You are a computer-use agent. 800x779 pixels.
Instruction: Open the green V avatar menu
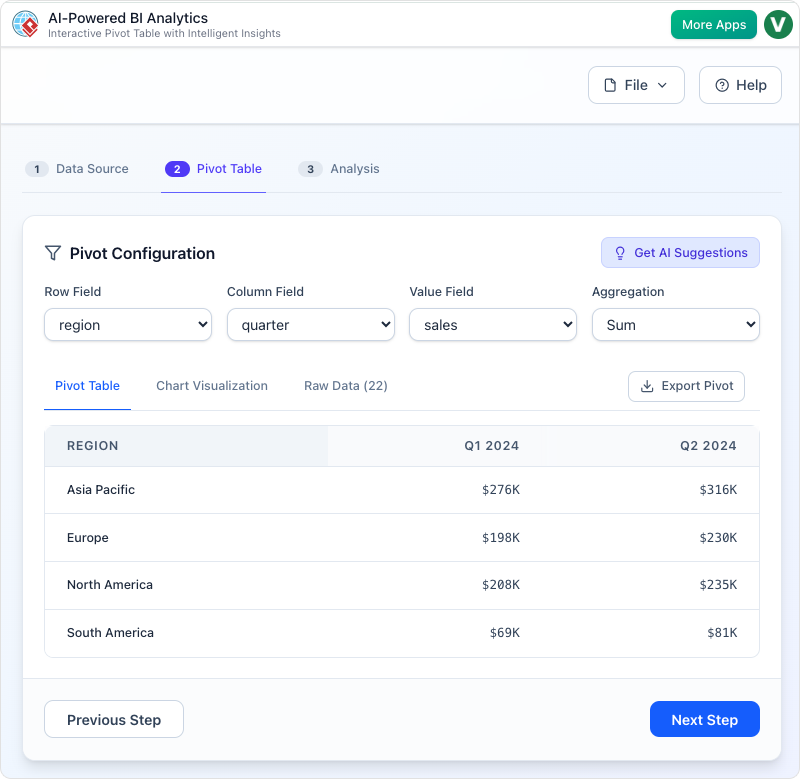point(778,24)
